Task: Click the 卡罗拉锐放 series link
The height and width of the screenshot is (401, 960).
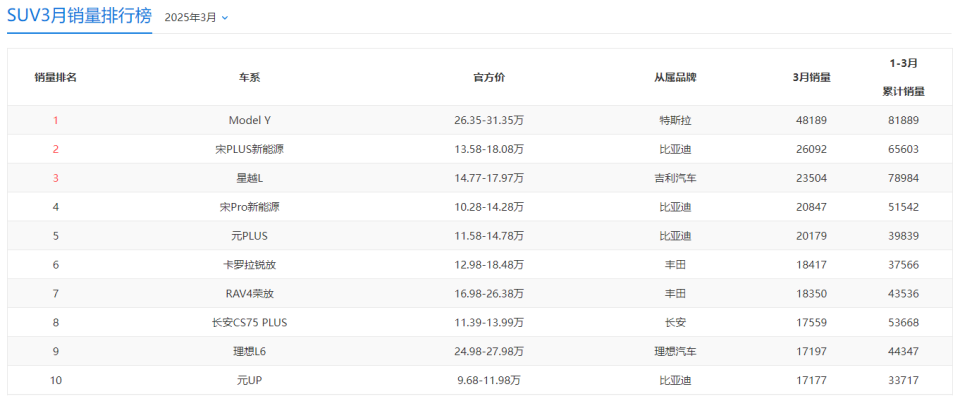Action: click(x=249, y=265)
